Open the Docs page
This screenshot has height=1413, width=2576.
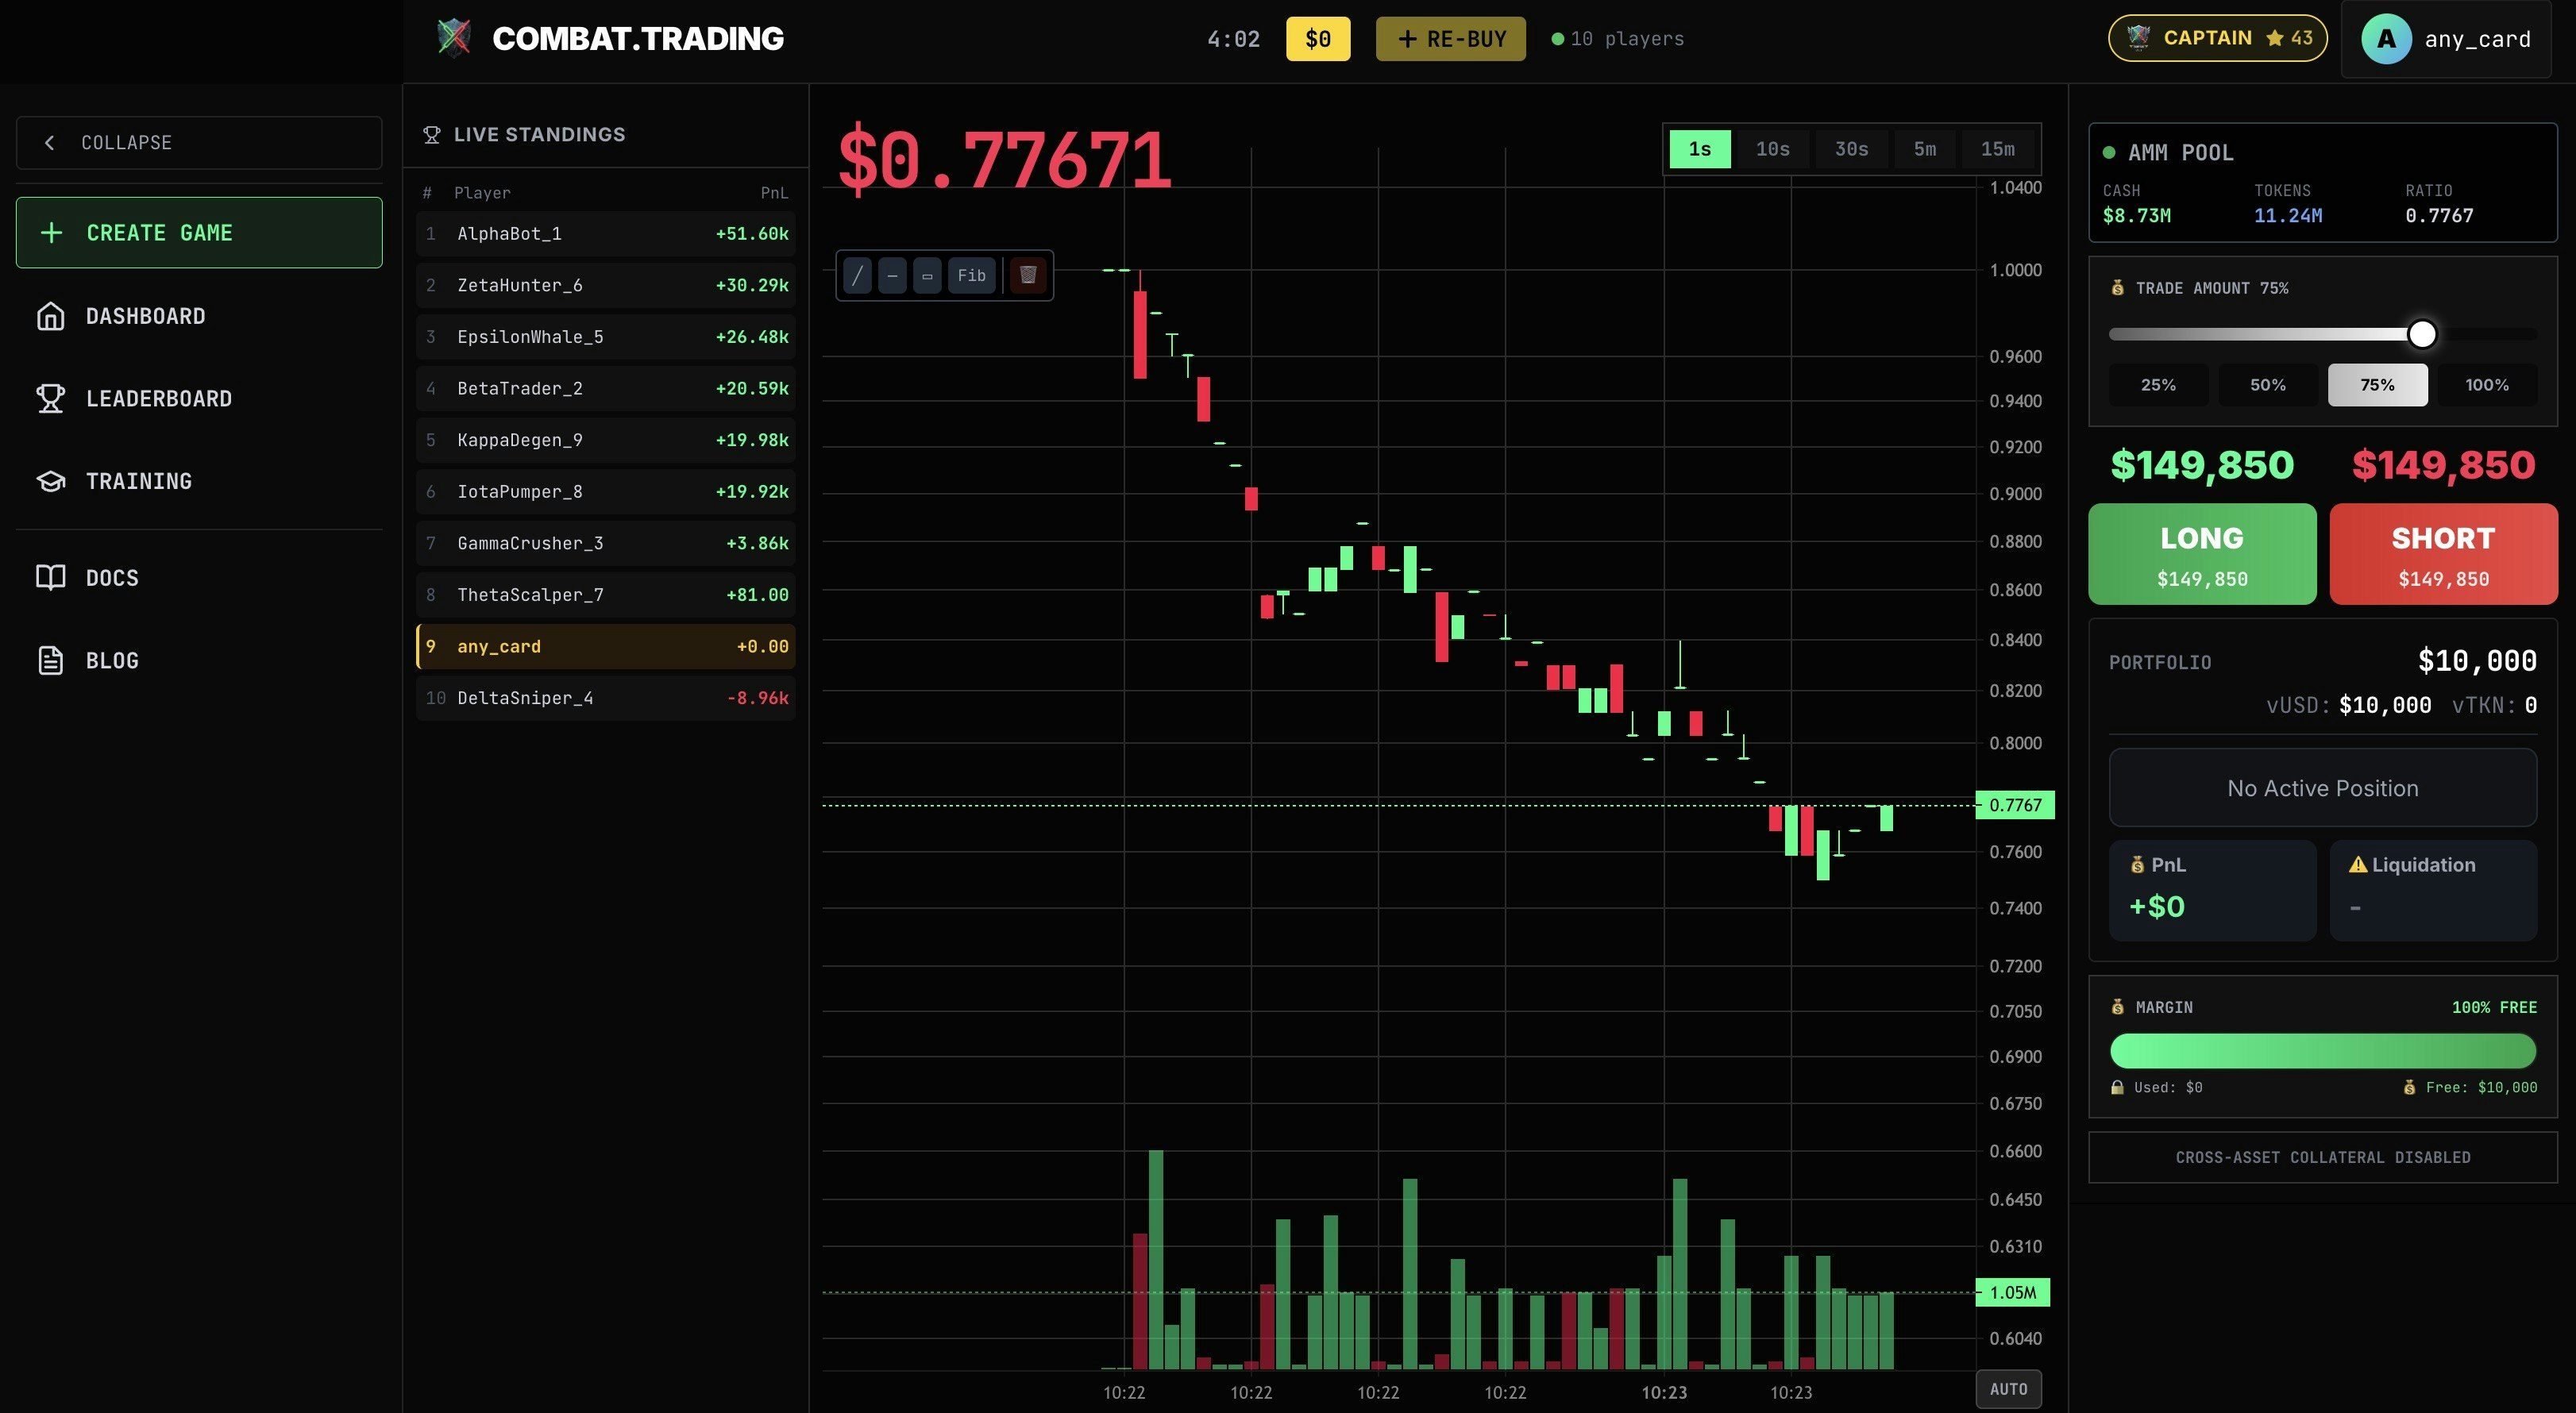pyautogui.click(x=112, y=577)
